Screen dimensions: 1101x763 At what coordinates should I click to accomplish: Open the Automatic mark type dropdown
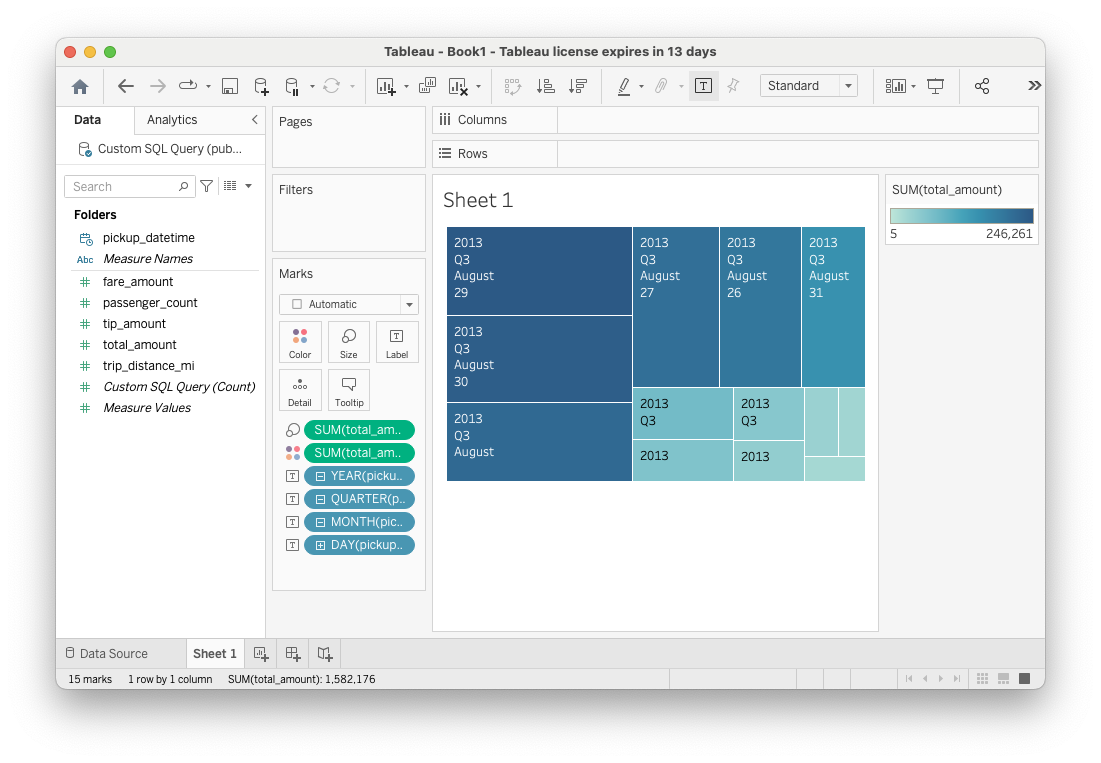(408, 304)
